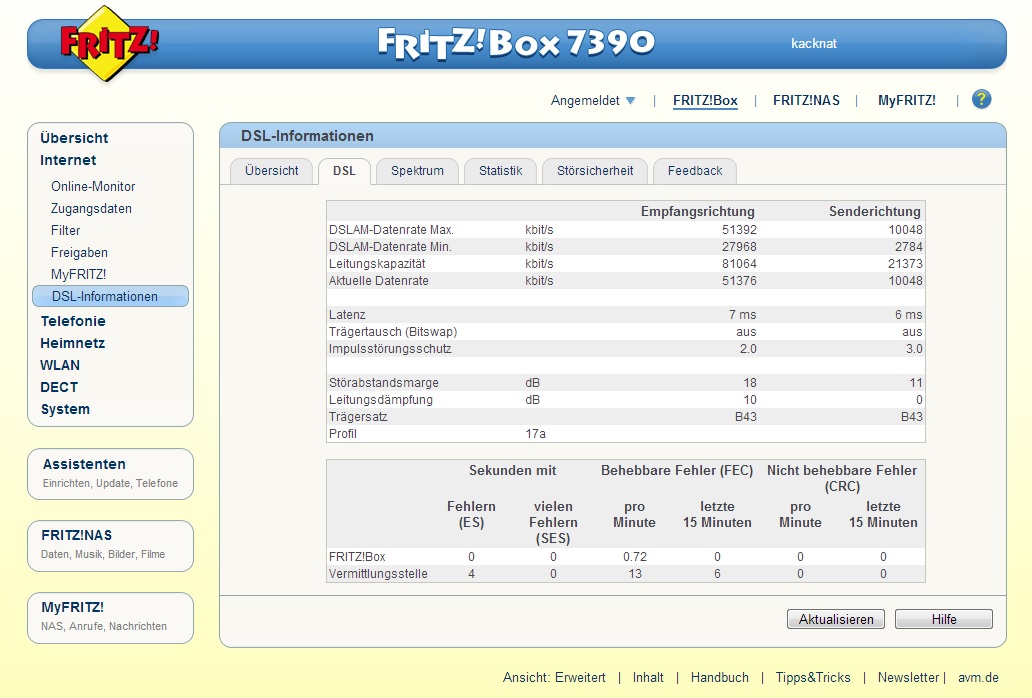The width and height of the screenshot is (1032, 698).
Task: Switch to the Feedback tab
Action: point(695,171)
